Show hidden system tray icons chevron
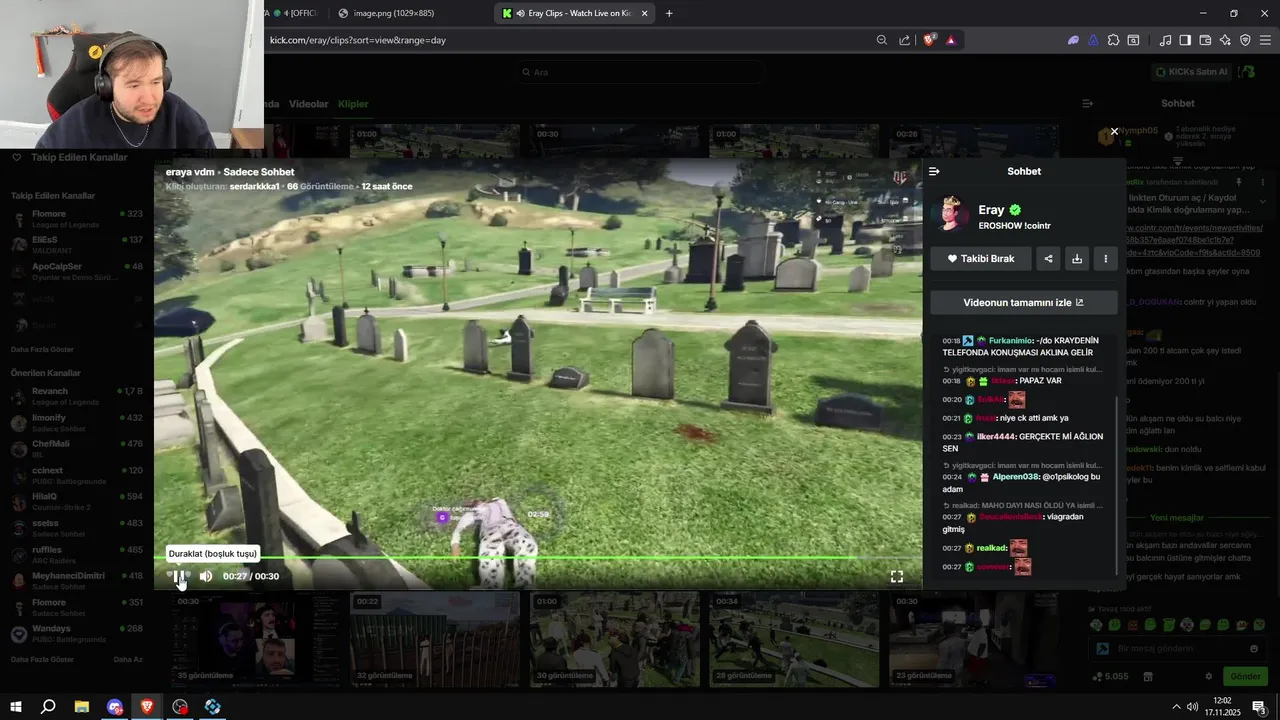Screen dimensions: 1280x720 click(x=1176, y=707)
